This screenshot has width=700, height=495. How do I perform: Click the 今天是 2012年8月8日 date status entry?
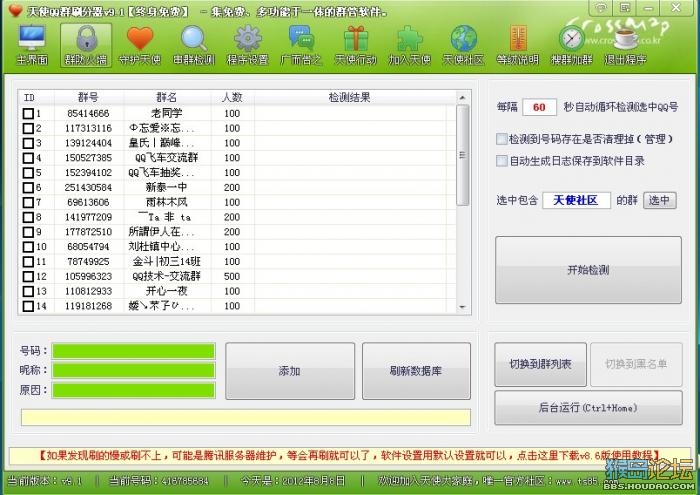[x=293, y=481]
